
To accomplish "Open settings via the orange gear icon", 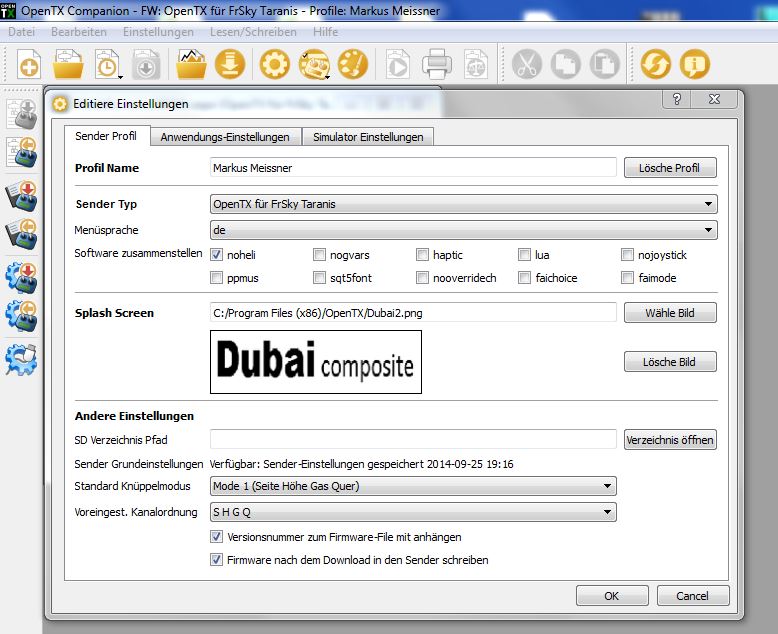I will click(x=274, y=64).
